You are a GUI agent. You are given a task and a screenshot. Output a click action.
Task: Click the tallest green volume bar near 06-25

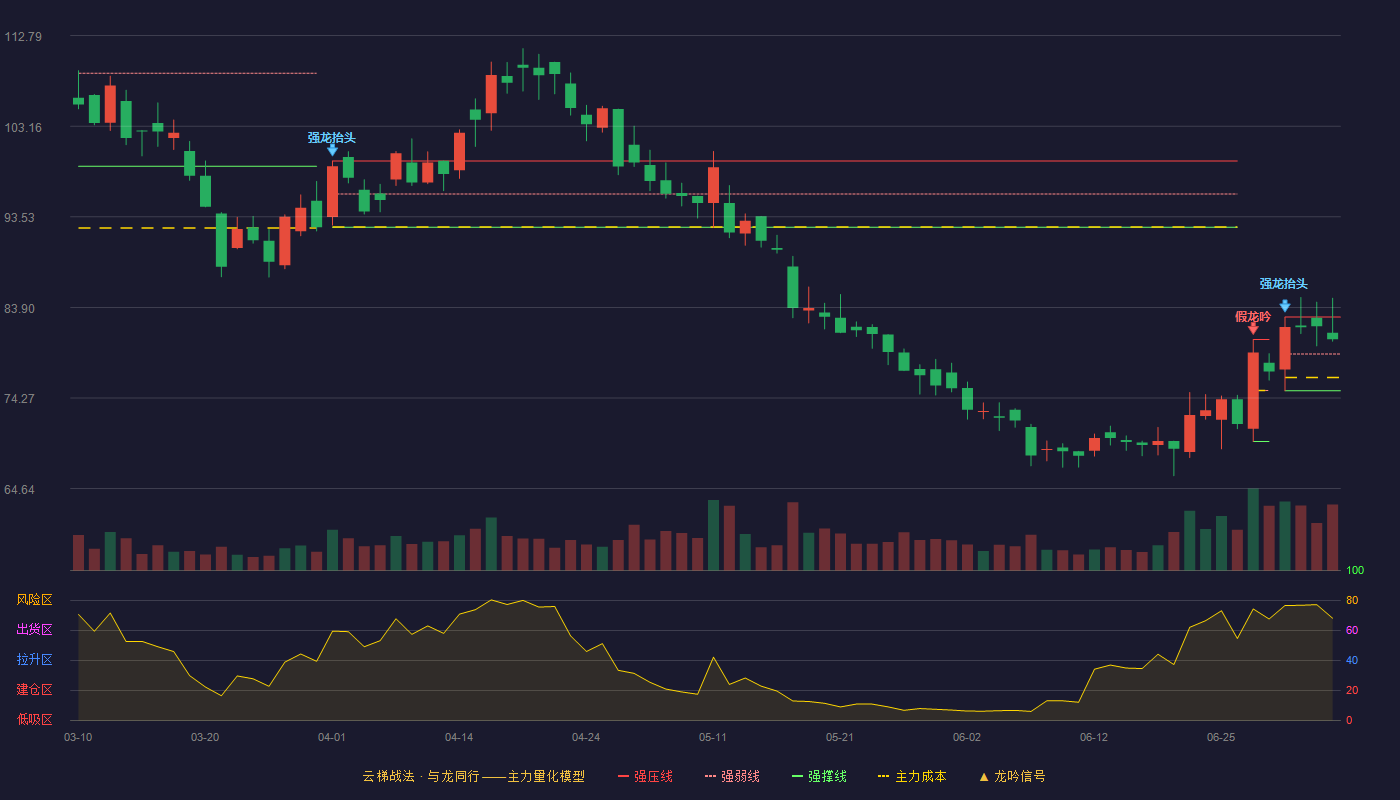click(1253, 530)
